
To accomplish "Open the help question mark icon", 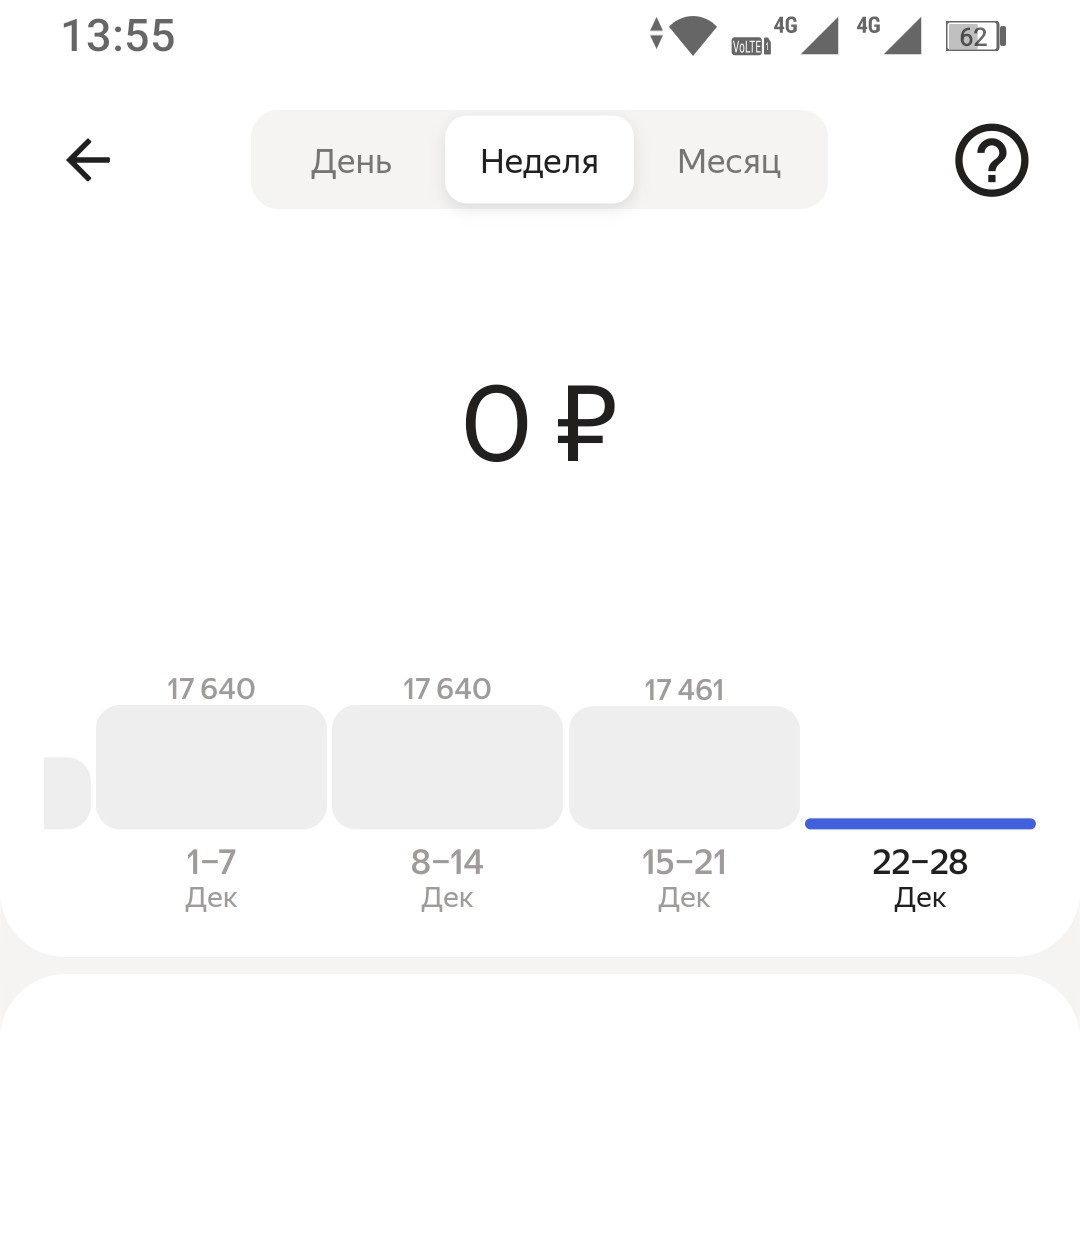I will 991,160.
